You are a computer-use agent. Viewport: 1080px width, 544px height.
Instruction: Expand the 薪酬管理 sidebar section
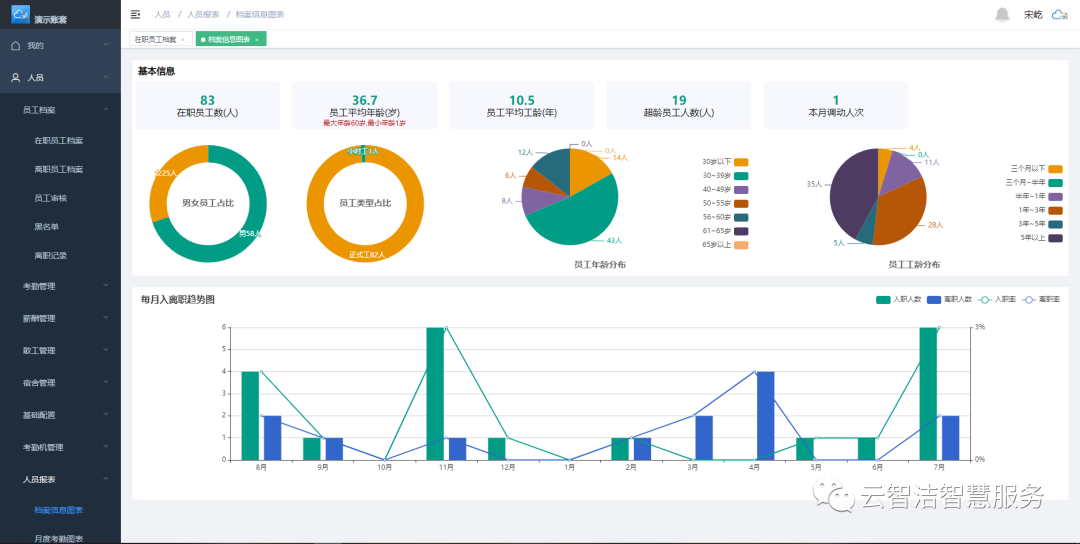[60, 318]
